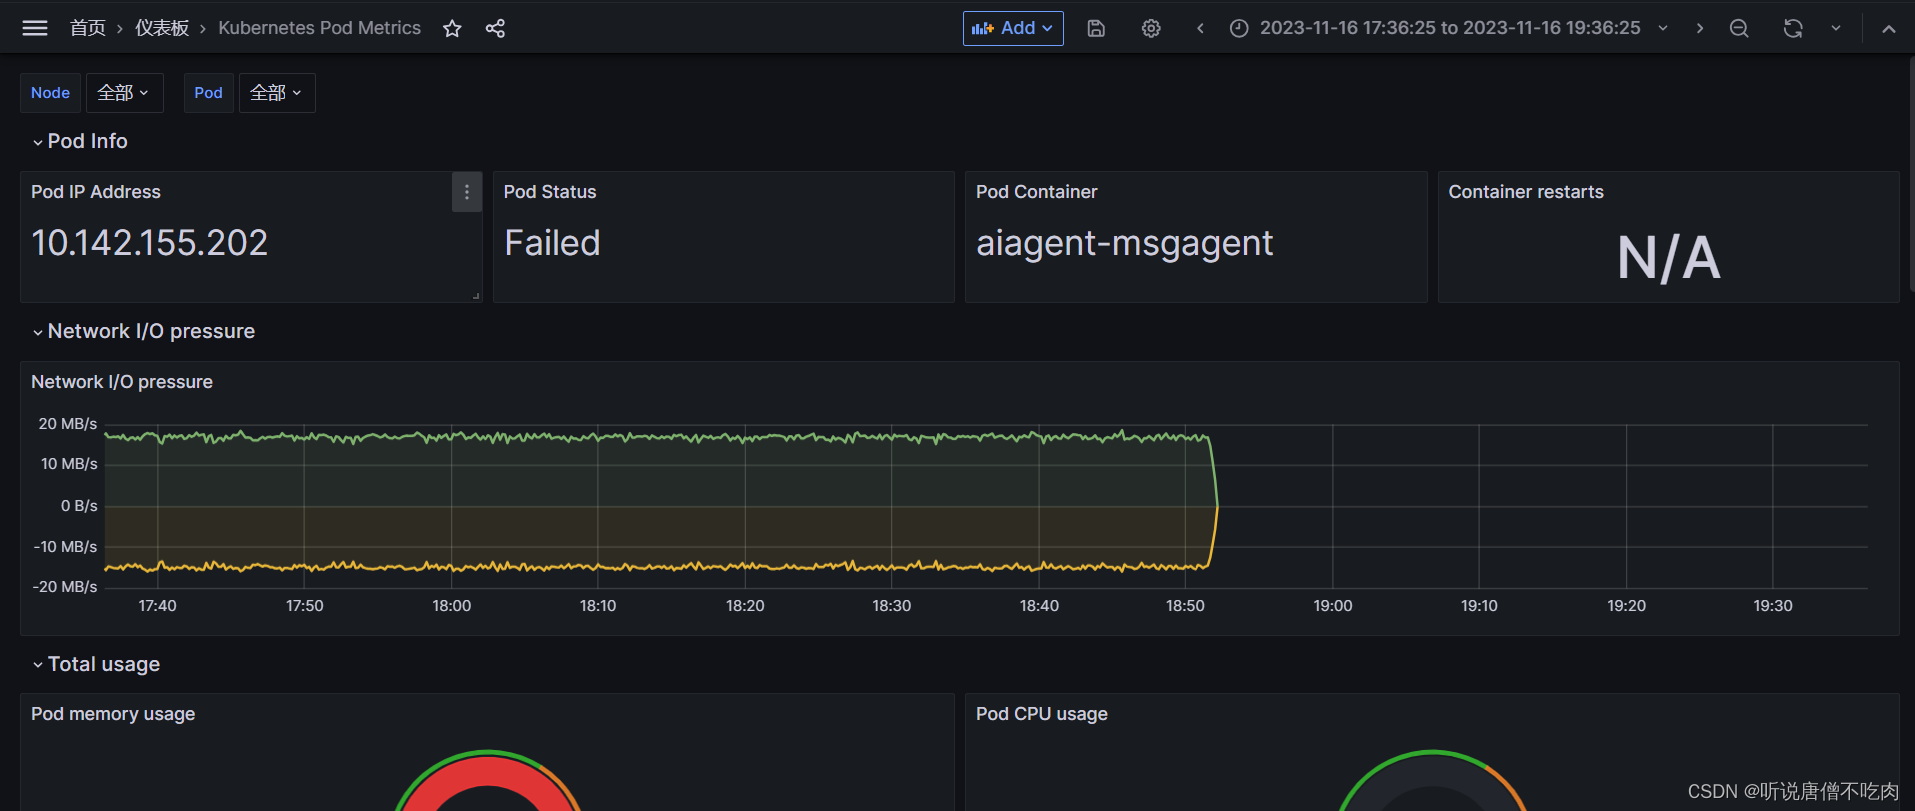
Task: Click the -20 MB/s axis label
Action: (65, 587)
